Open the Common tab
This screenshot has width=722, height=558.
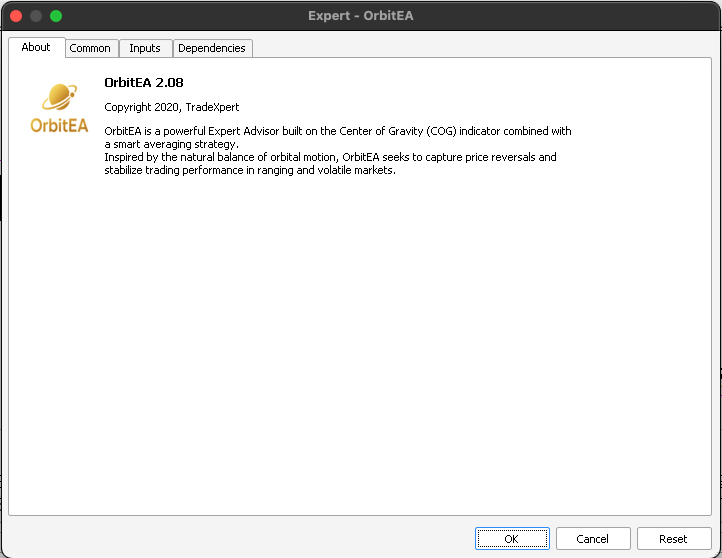pyautogui.click(x=90, y=48)
